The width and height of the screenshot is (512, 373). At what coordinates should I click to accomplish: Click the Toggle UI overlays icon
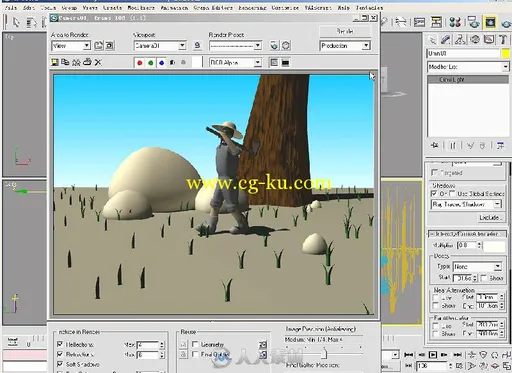point(274,62)
